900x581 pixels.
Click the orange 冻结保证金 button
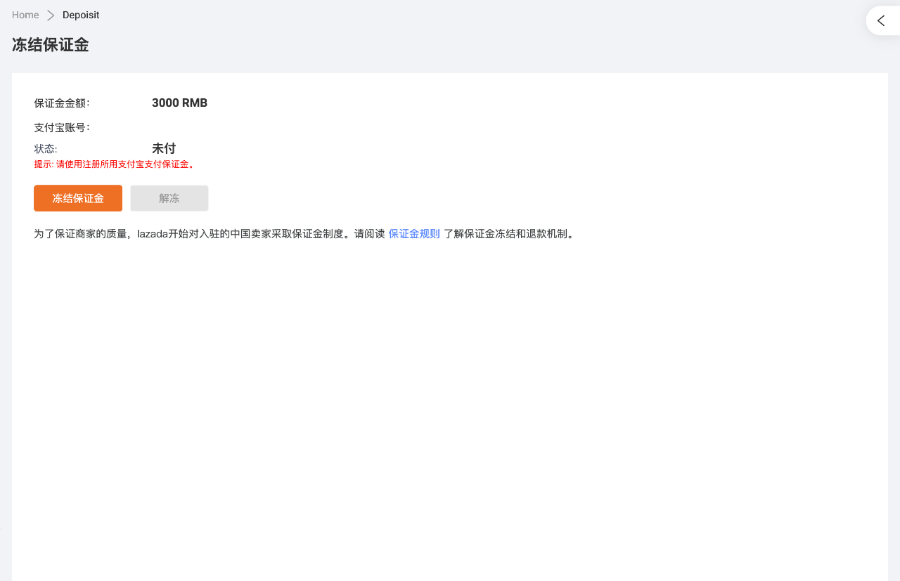(x=77, y=198)
